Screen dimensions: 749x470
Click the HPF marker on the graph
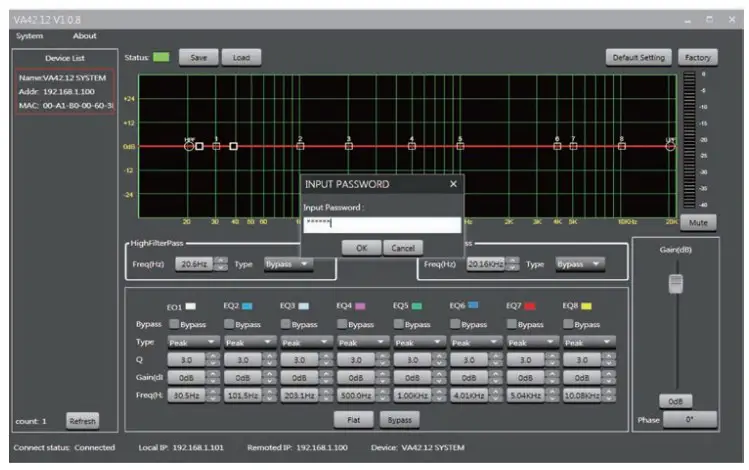(189, 146)
